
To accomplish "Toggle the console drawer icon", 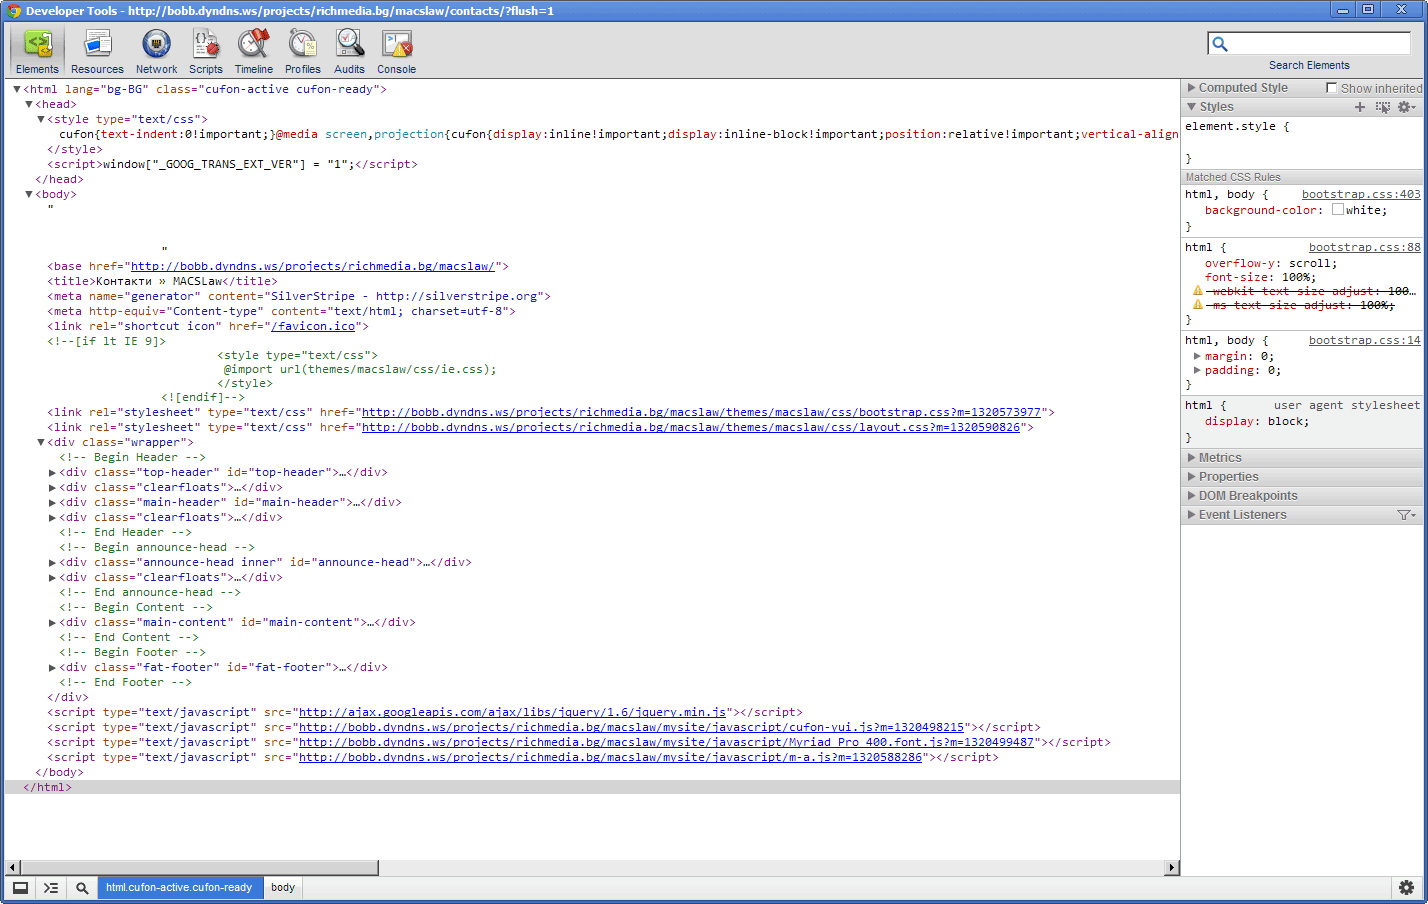I will point(51,888).
